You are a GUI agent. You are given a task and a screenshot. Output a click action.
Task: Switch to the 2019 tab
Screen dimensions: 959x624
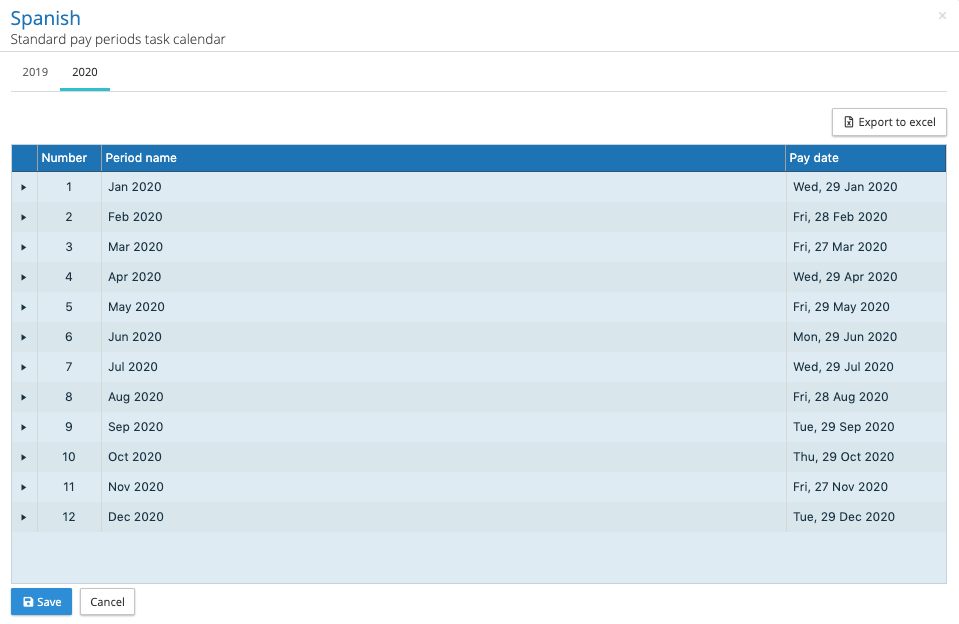pyautogui.click(x=35, y=73)
